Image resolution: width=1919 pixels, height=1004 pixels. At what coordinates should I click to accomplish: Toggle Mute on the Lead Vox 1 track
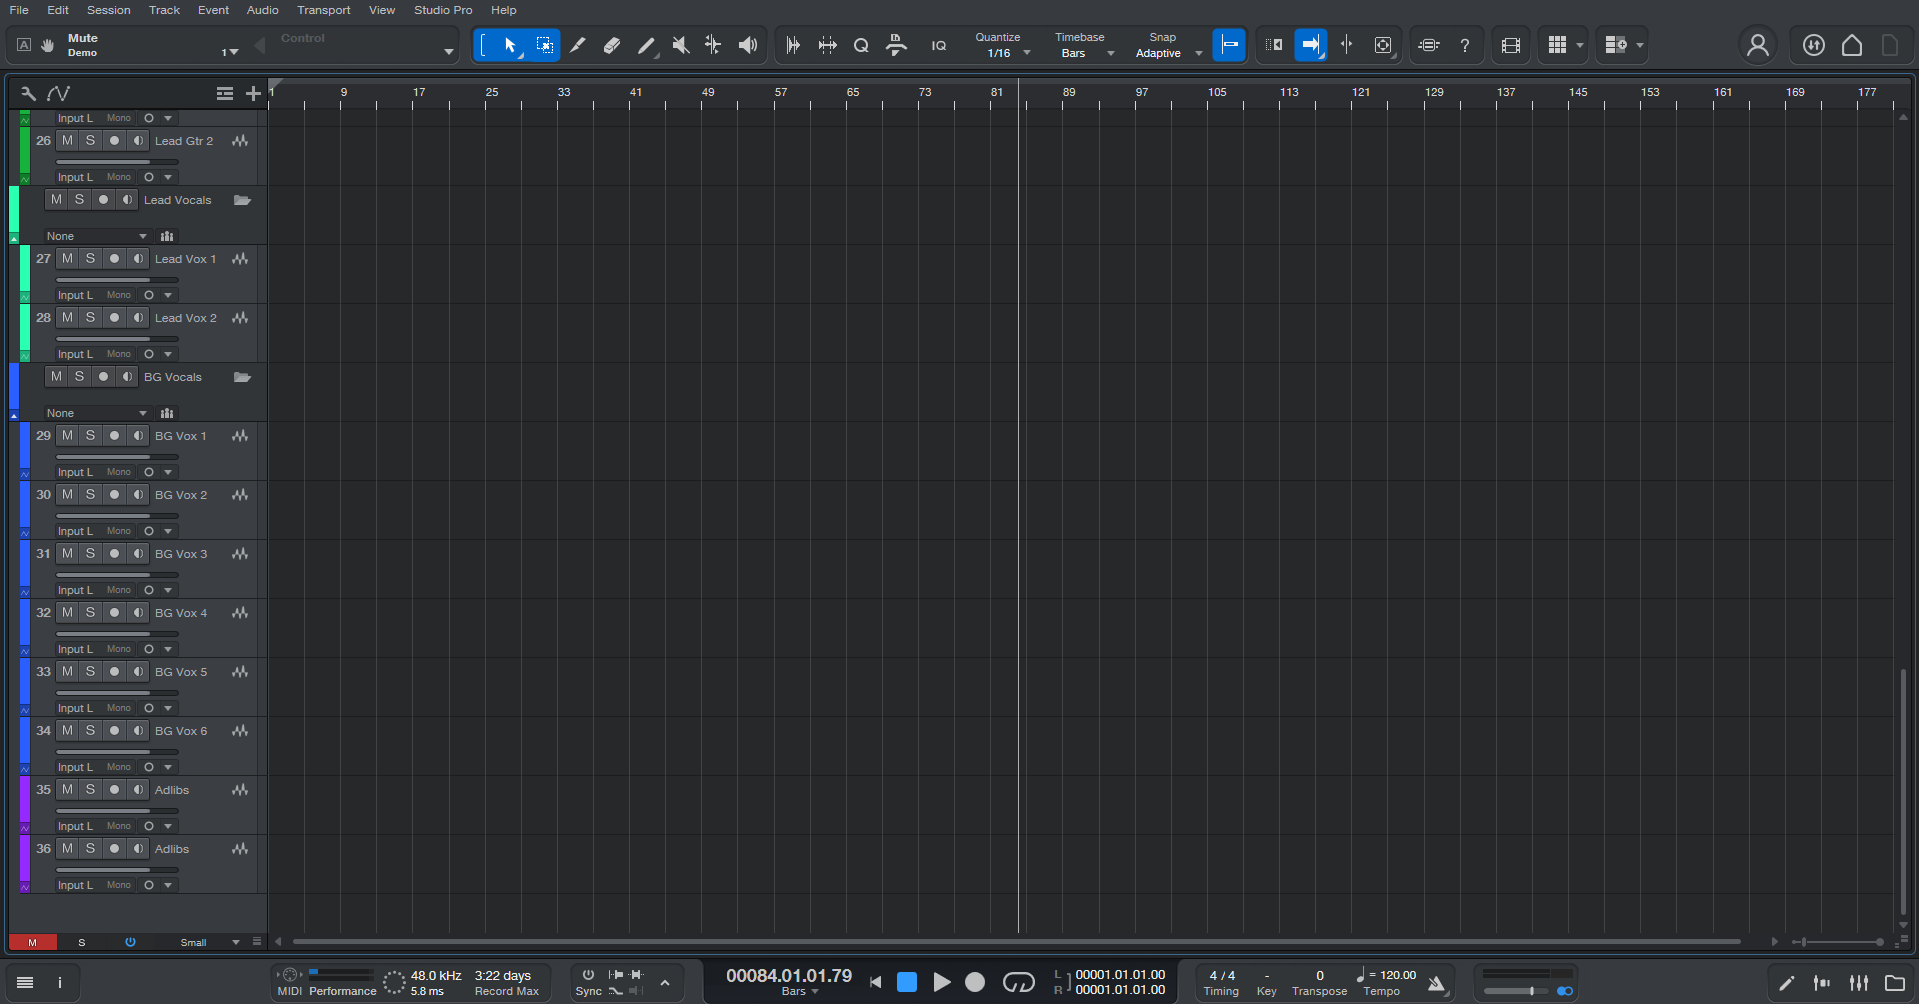pos(67,258)
